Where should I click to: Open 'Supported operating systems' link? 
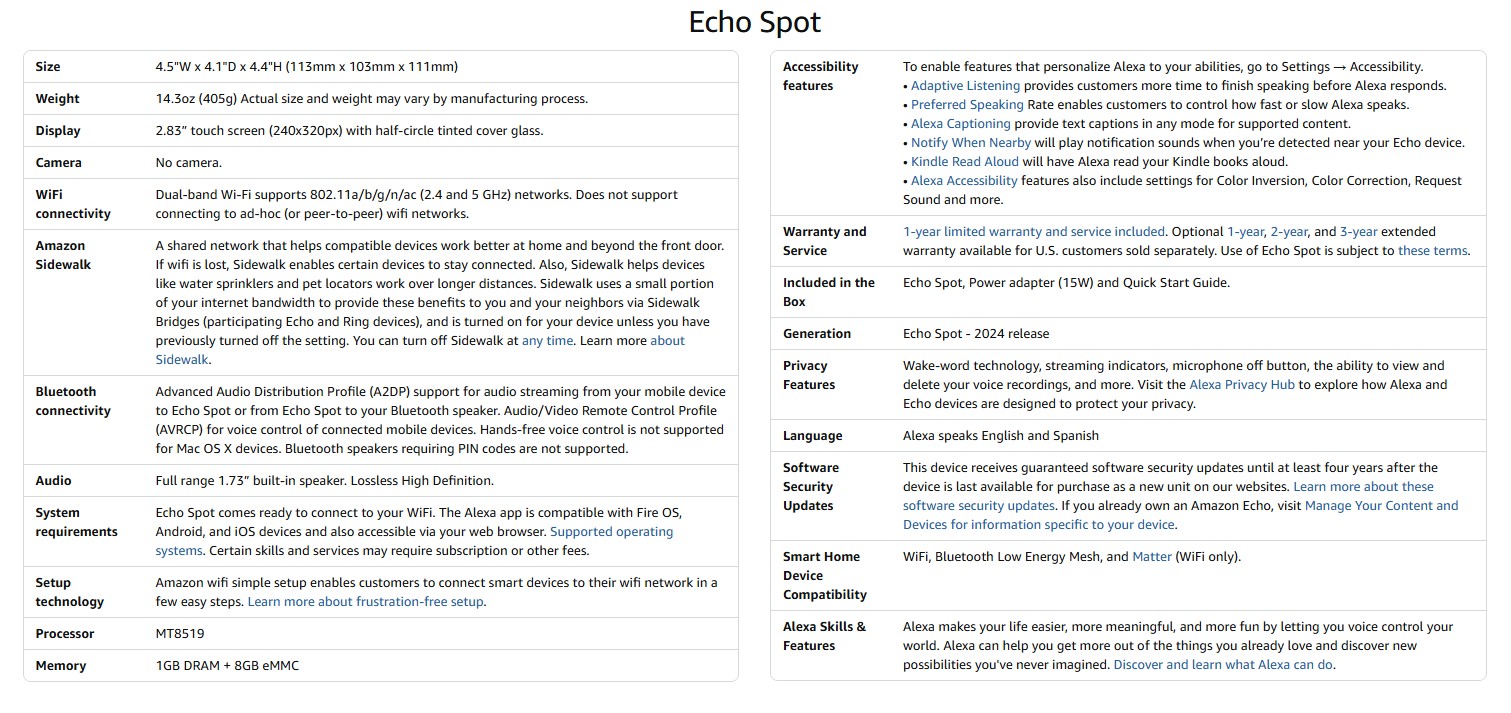pos(611,531)
